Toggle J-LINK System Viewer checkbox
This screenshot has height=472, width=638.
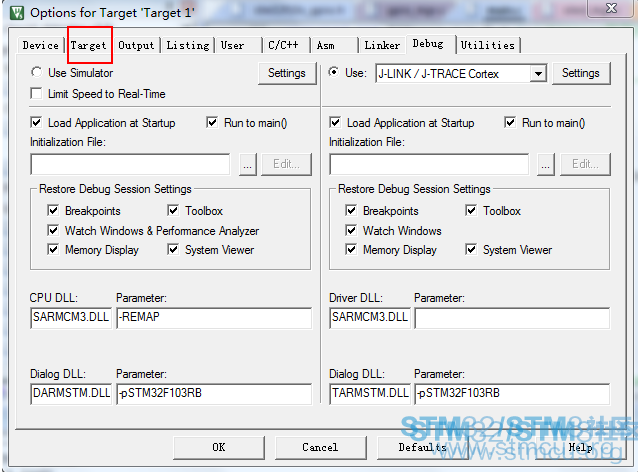click(471, 249)
